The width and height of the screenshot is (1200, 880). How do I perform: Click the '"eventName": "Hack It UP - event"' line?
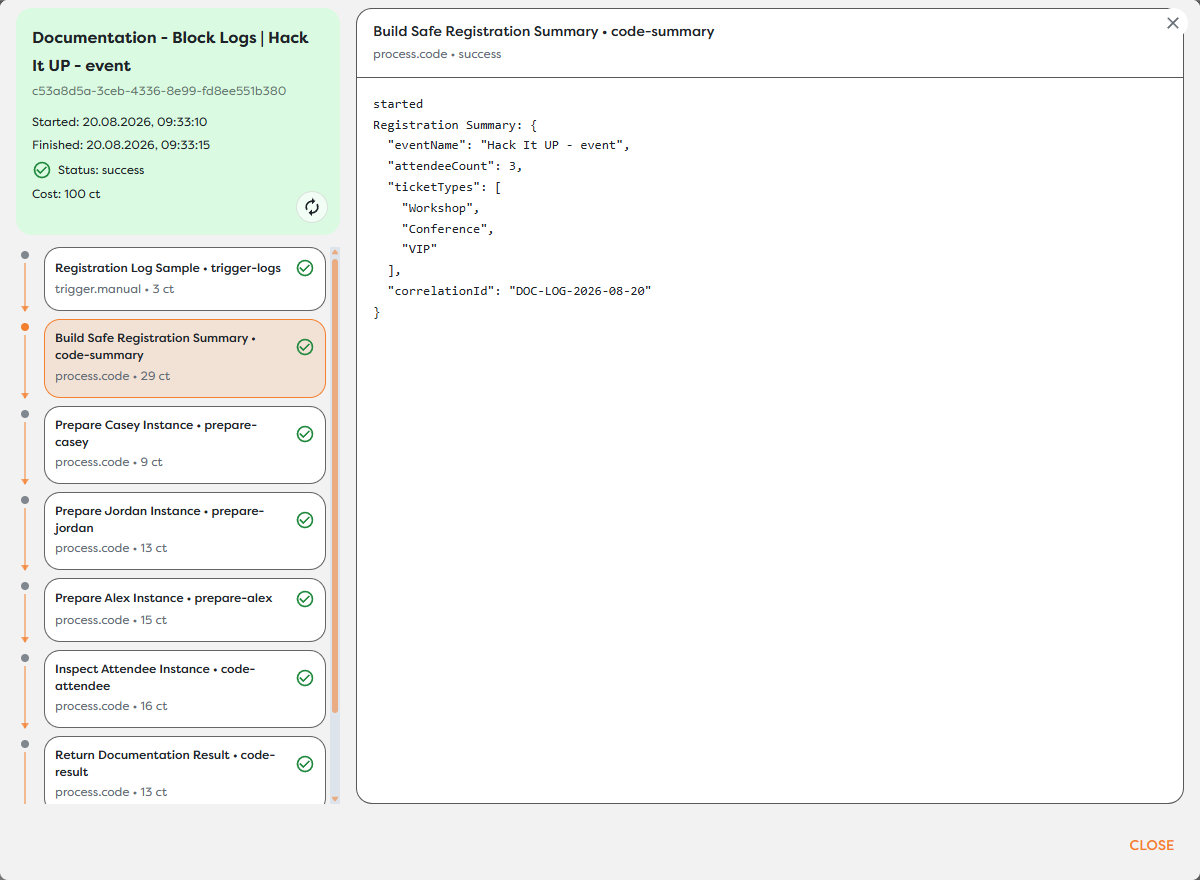(x=509, y=145)
